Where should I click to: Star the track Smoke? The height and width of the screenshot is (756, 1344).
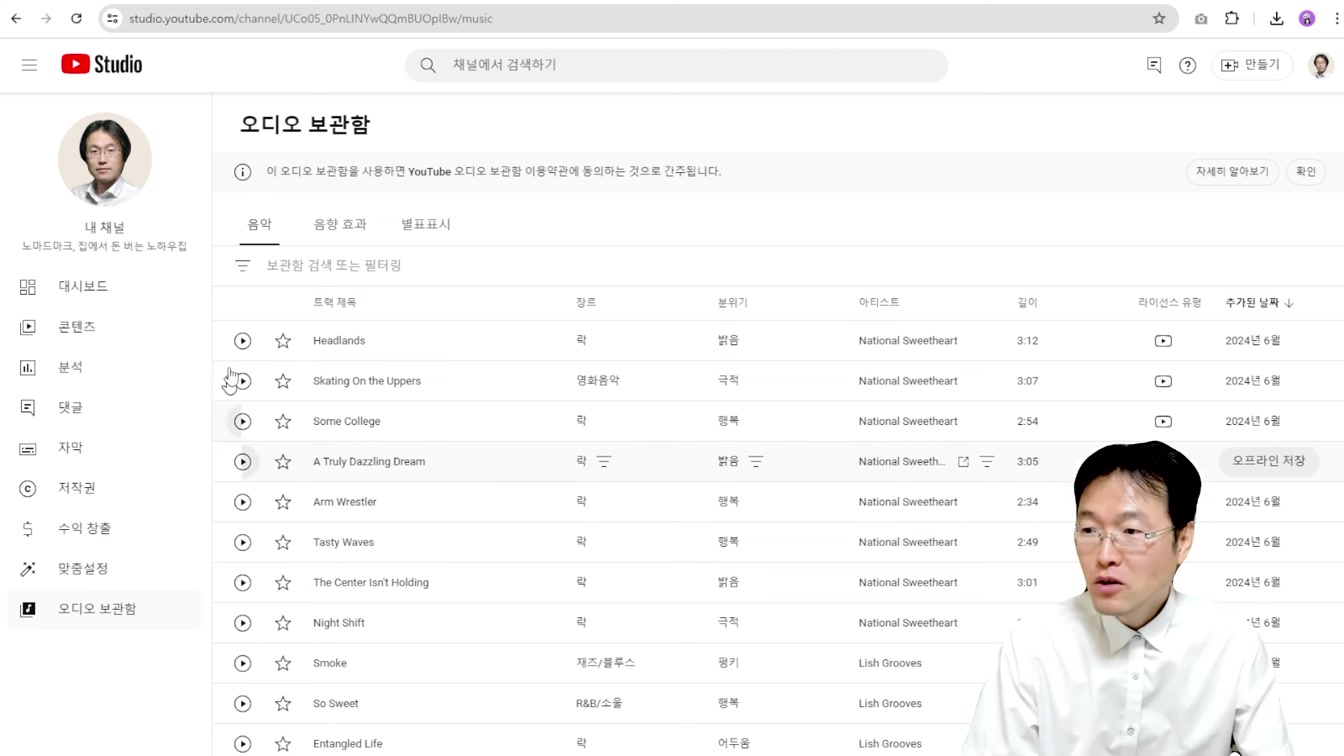[x=283, y=663]
